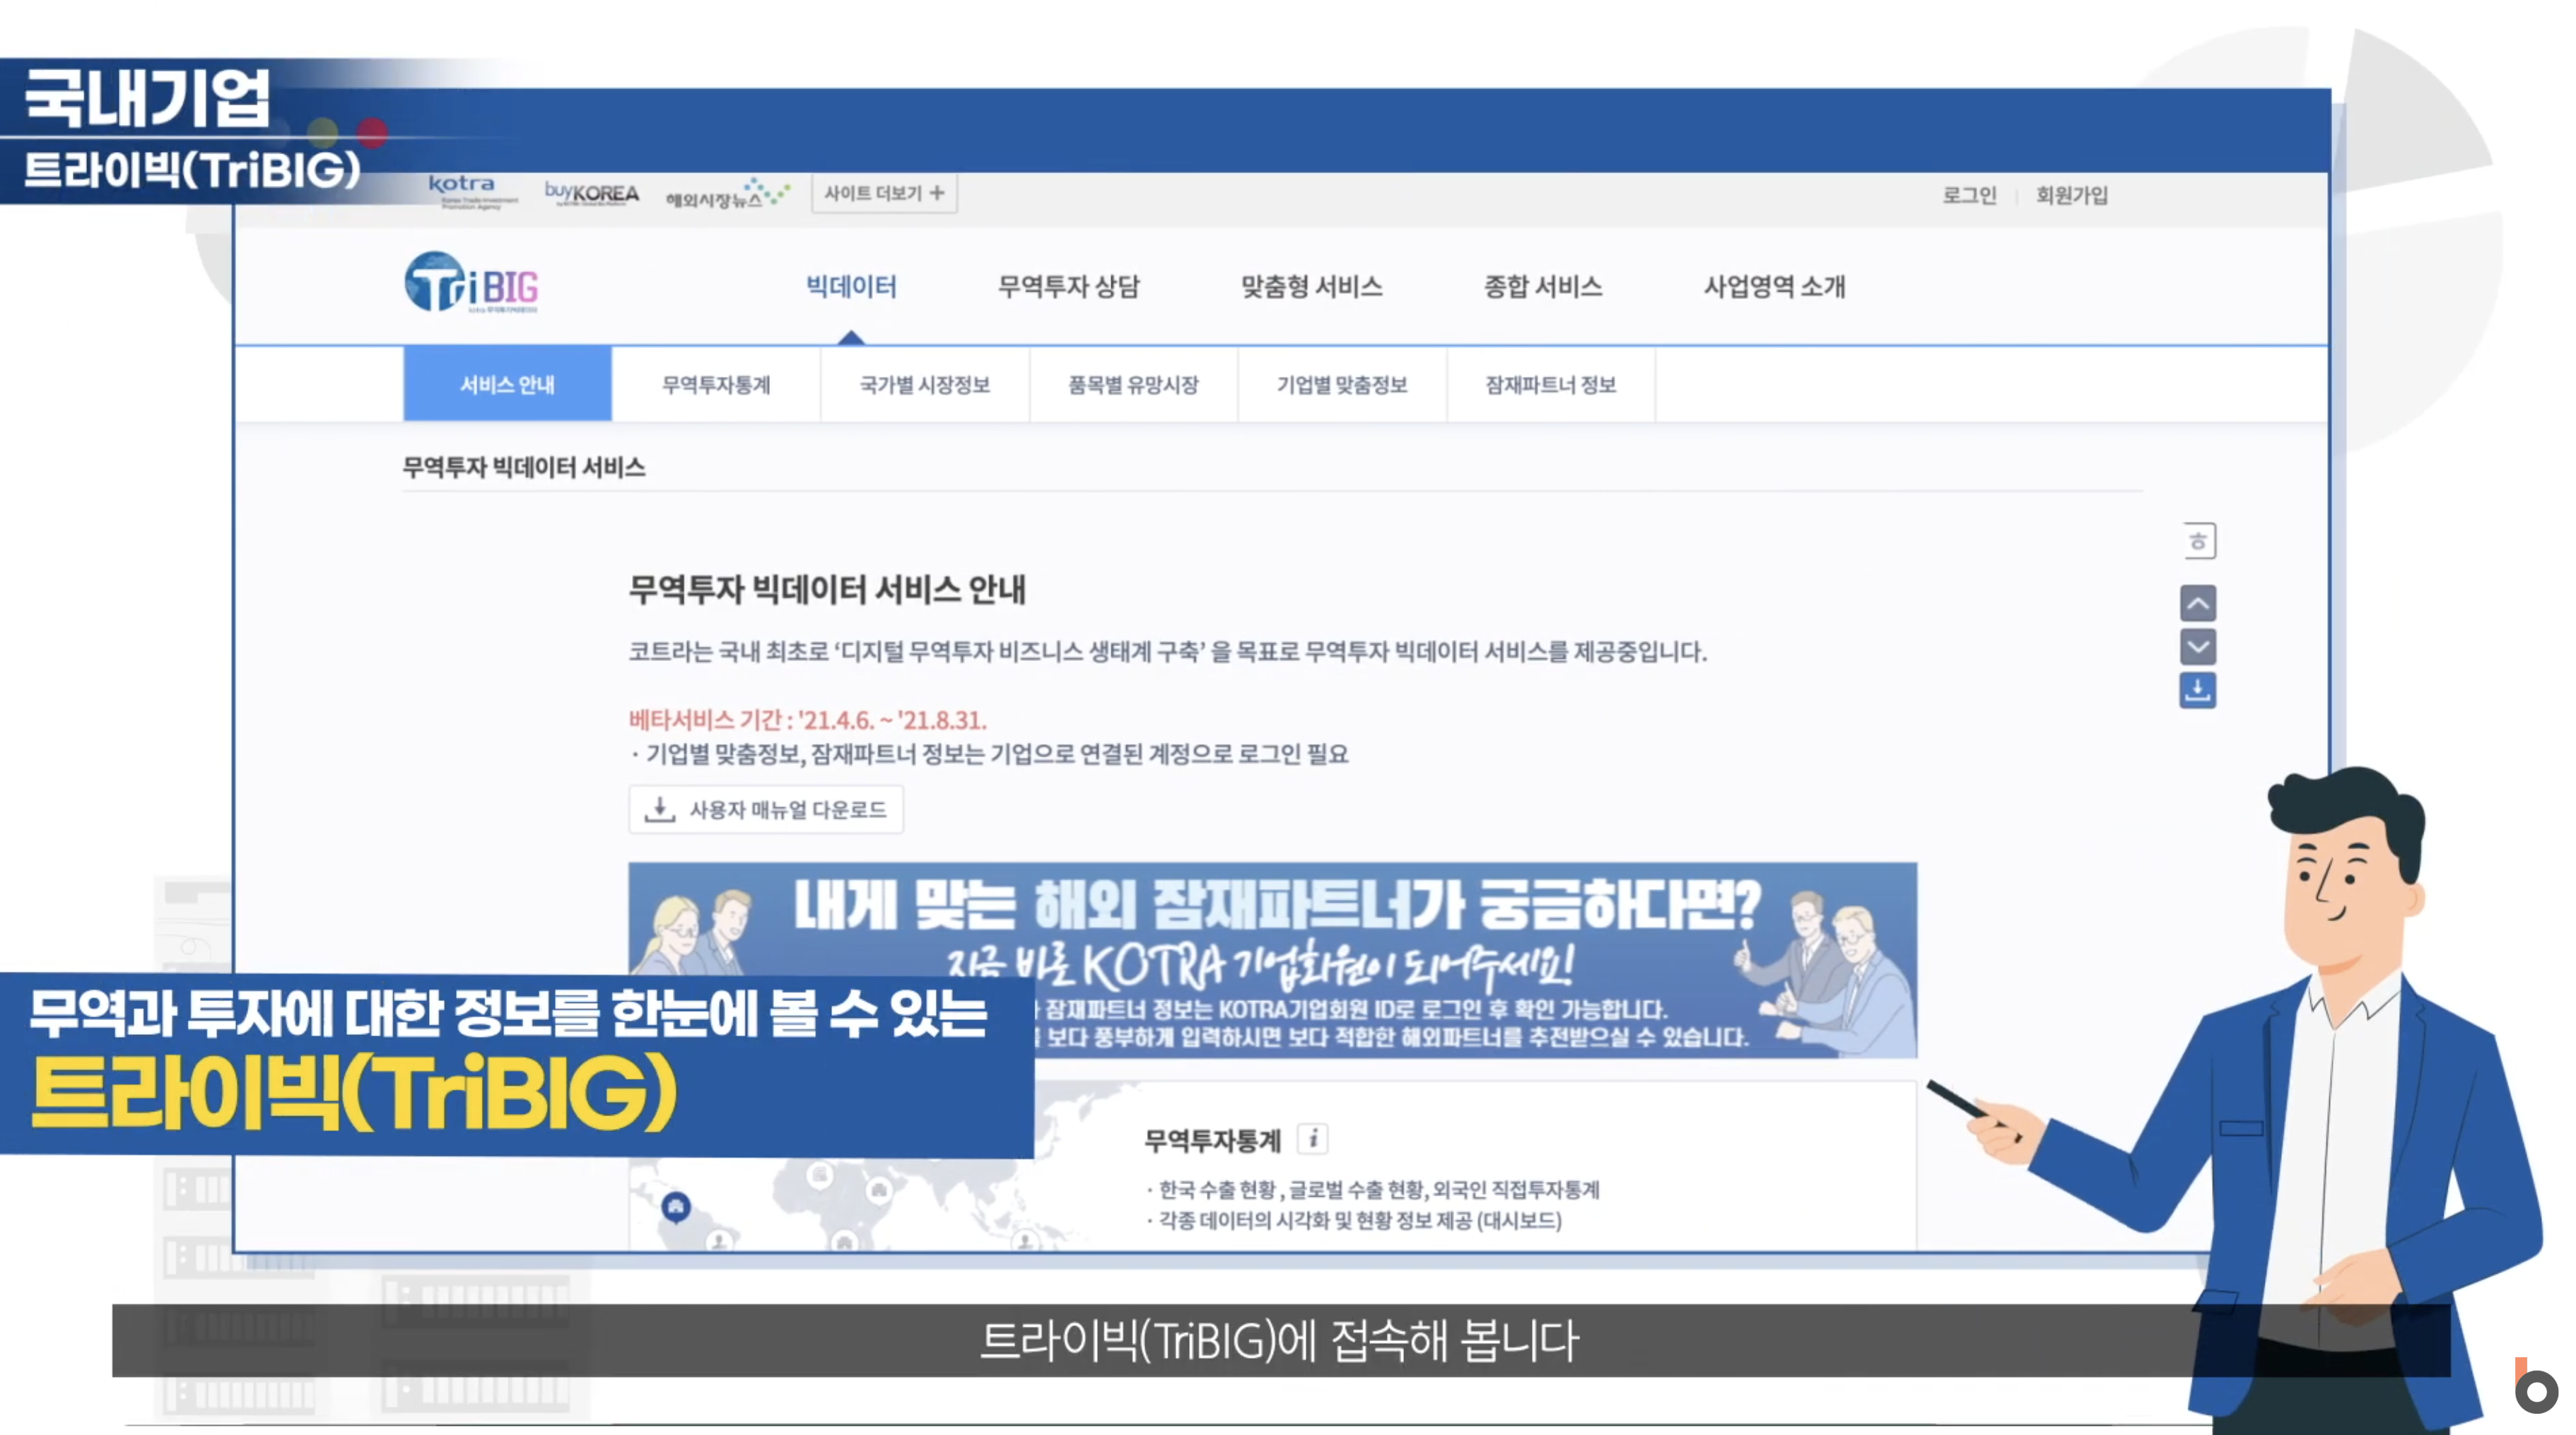Open the 맞춤형 서비스 menu

click(x=1311, y=287)
